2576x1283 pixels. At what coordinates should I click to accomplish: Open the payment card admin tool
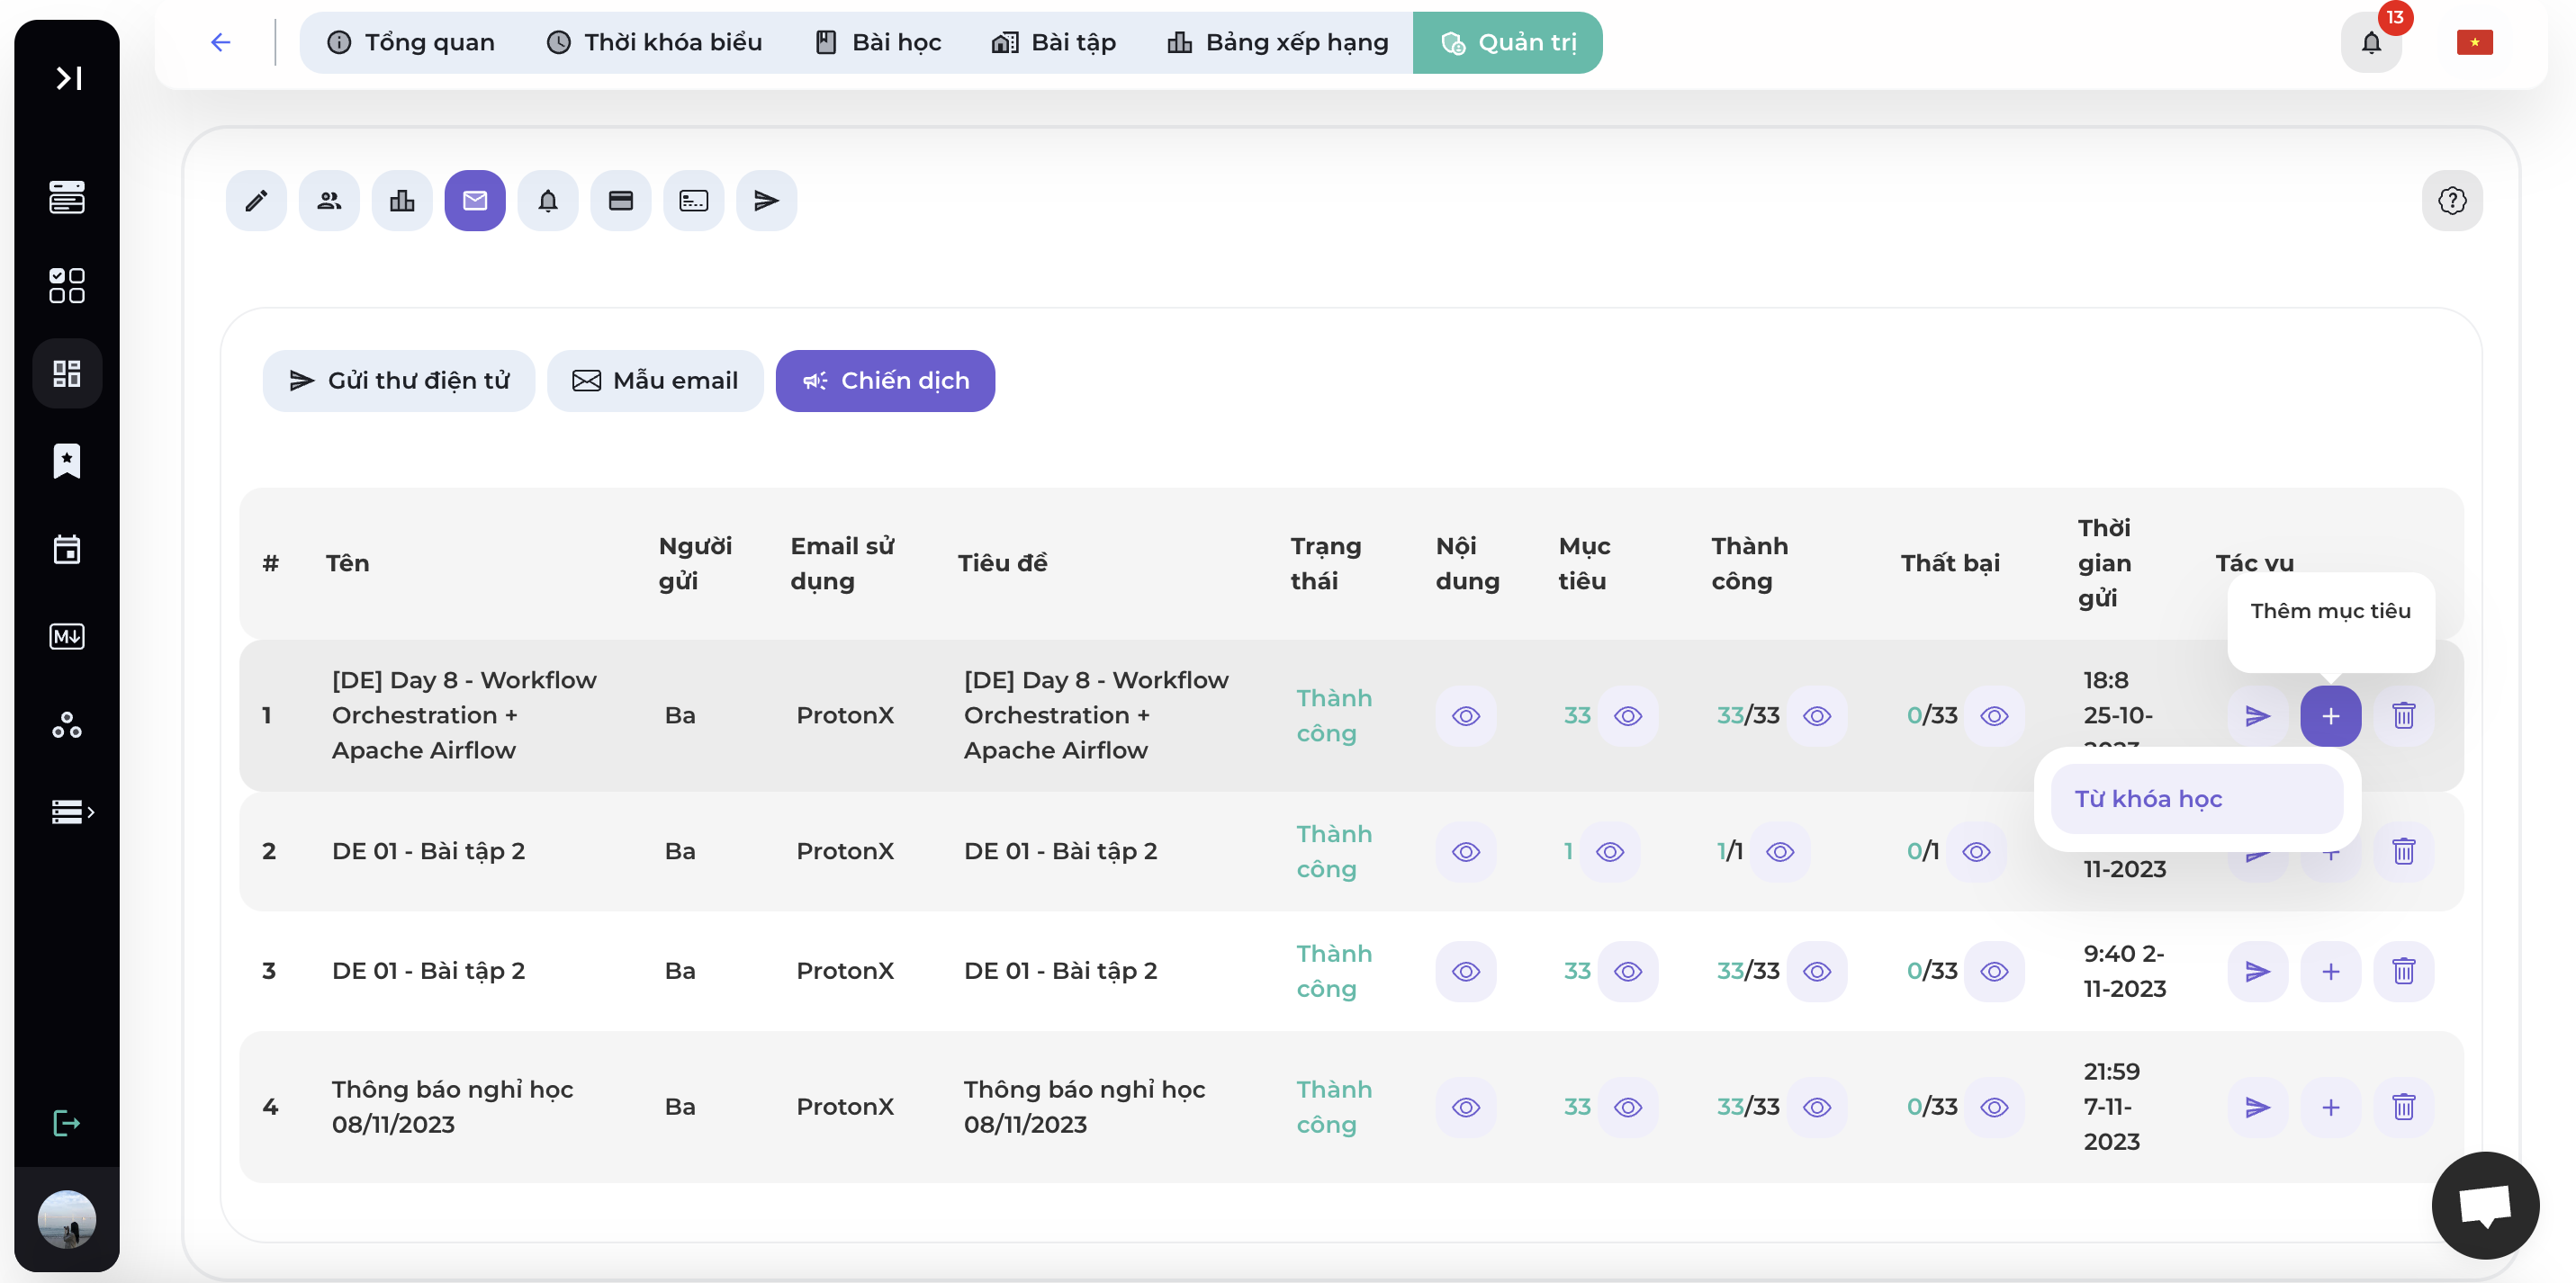(x=621, y=201)
